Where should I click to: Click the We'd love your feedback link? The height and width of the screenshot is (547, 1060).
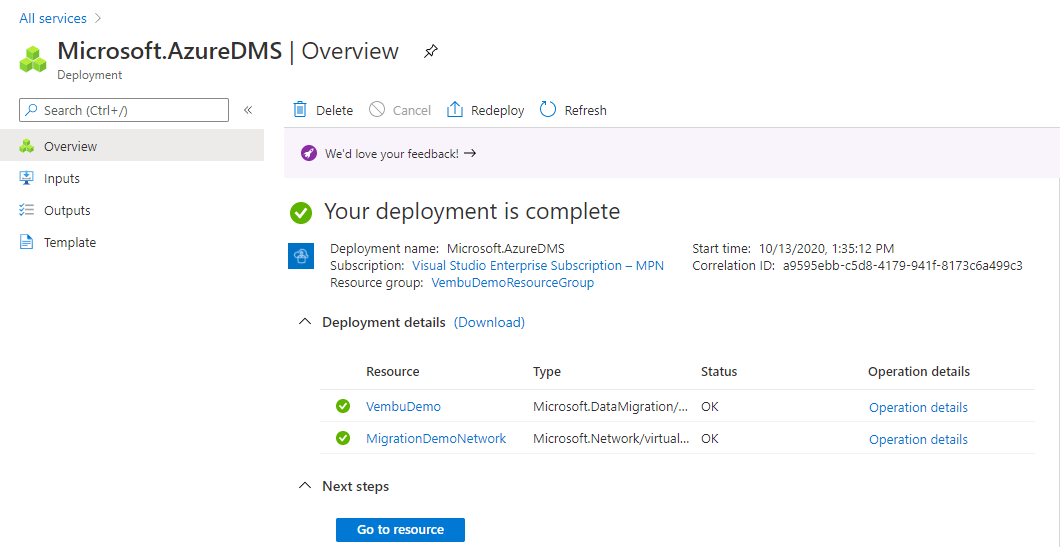401,153
